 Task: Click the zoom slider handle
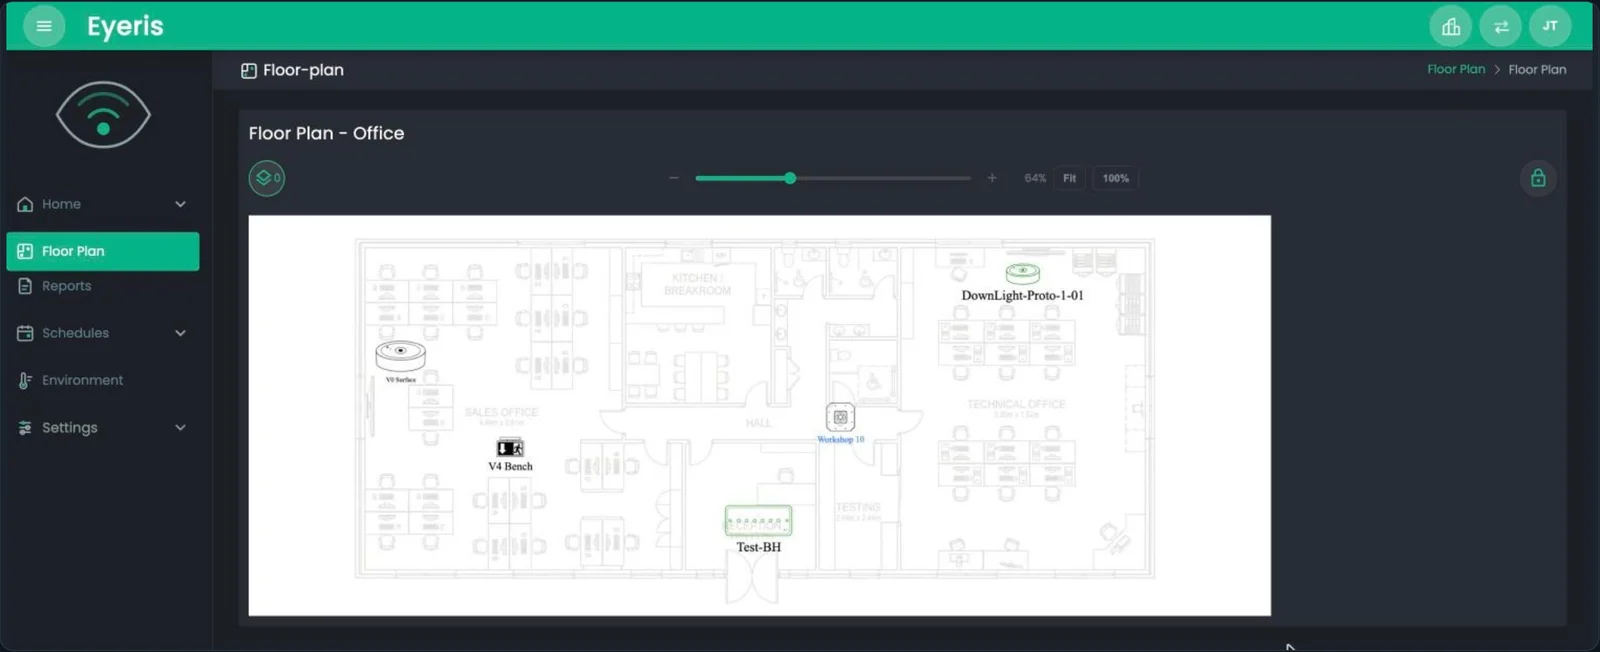[x=790, y=178]
